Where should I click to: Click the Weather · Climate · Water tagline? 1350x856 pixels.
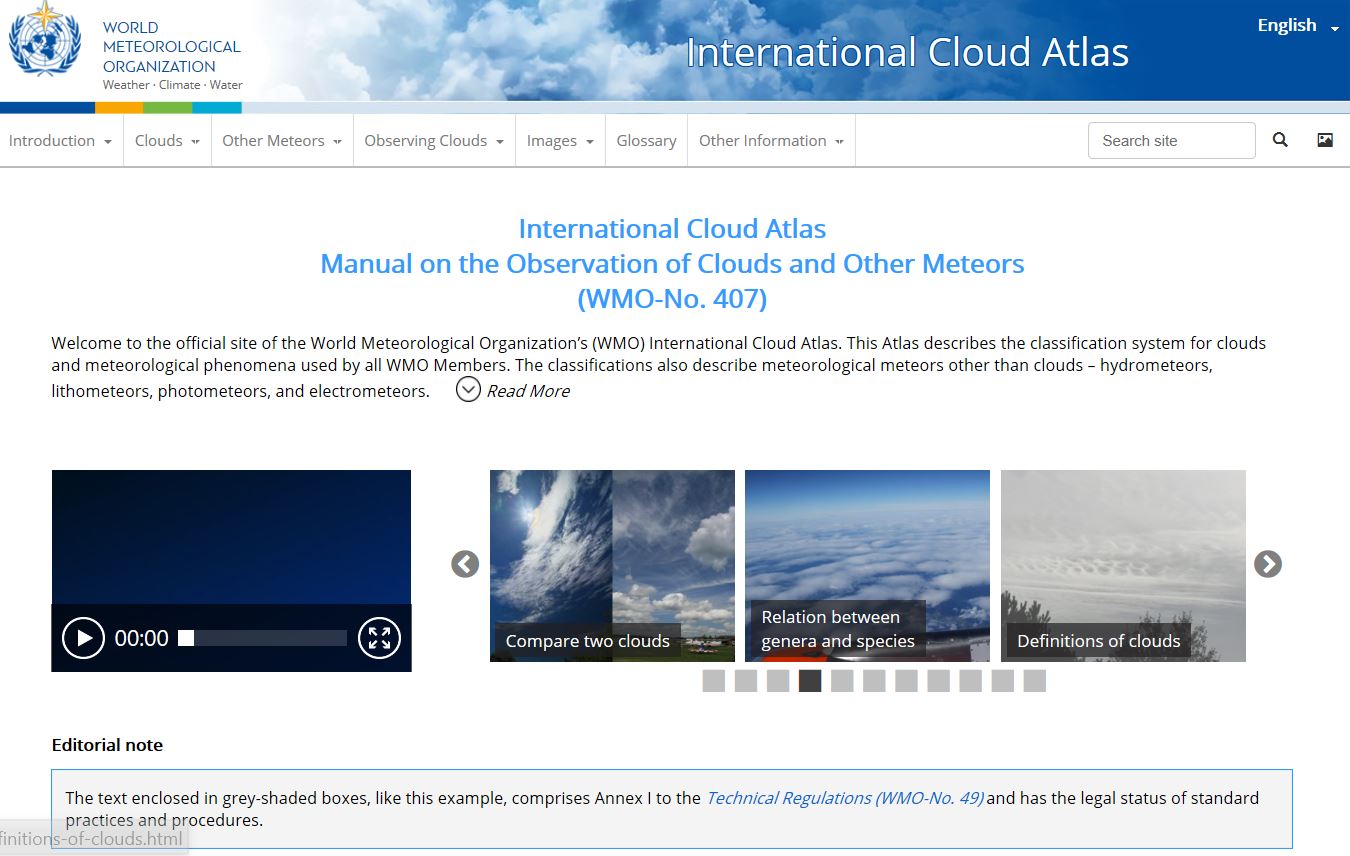173,85
